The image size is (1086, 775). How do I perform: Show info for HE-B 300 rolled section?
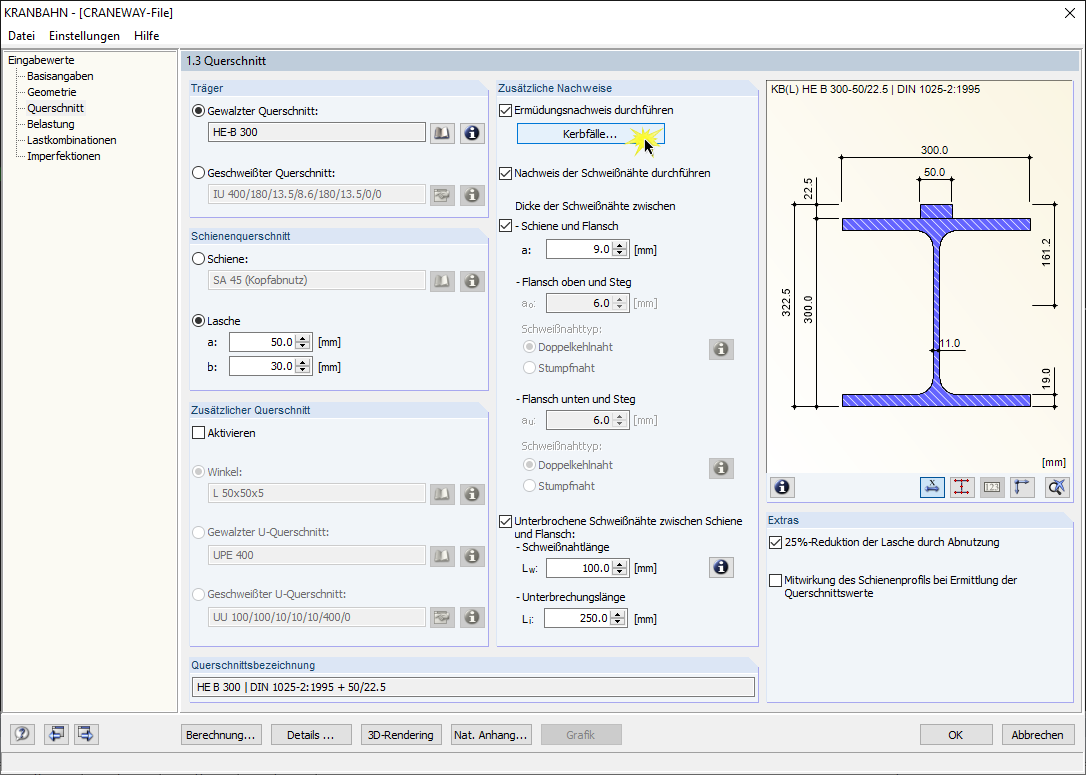coord(472,133)
